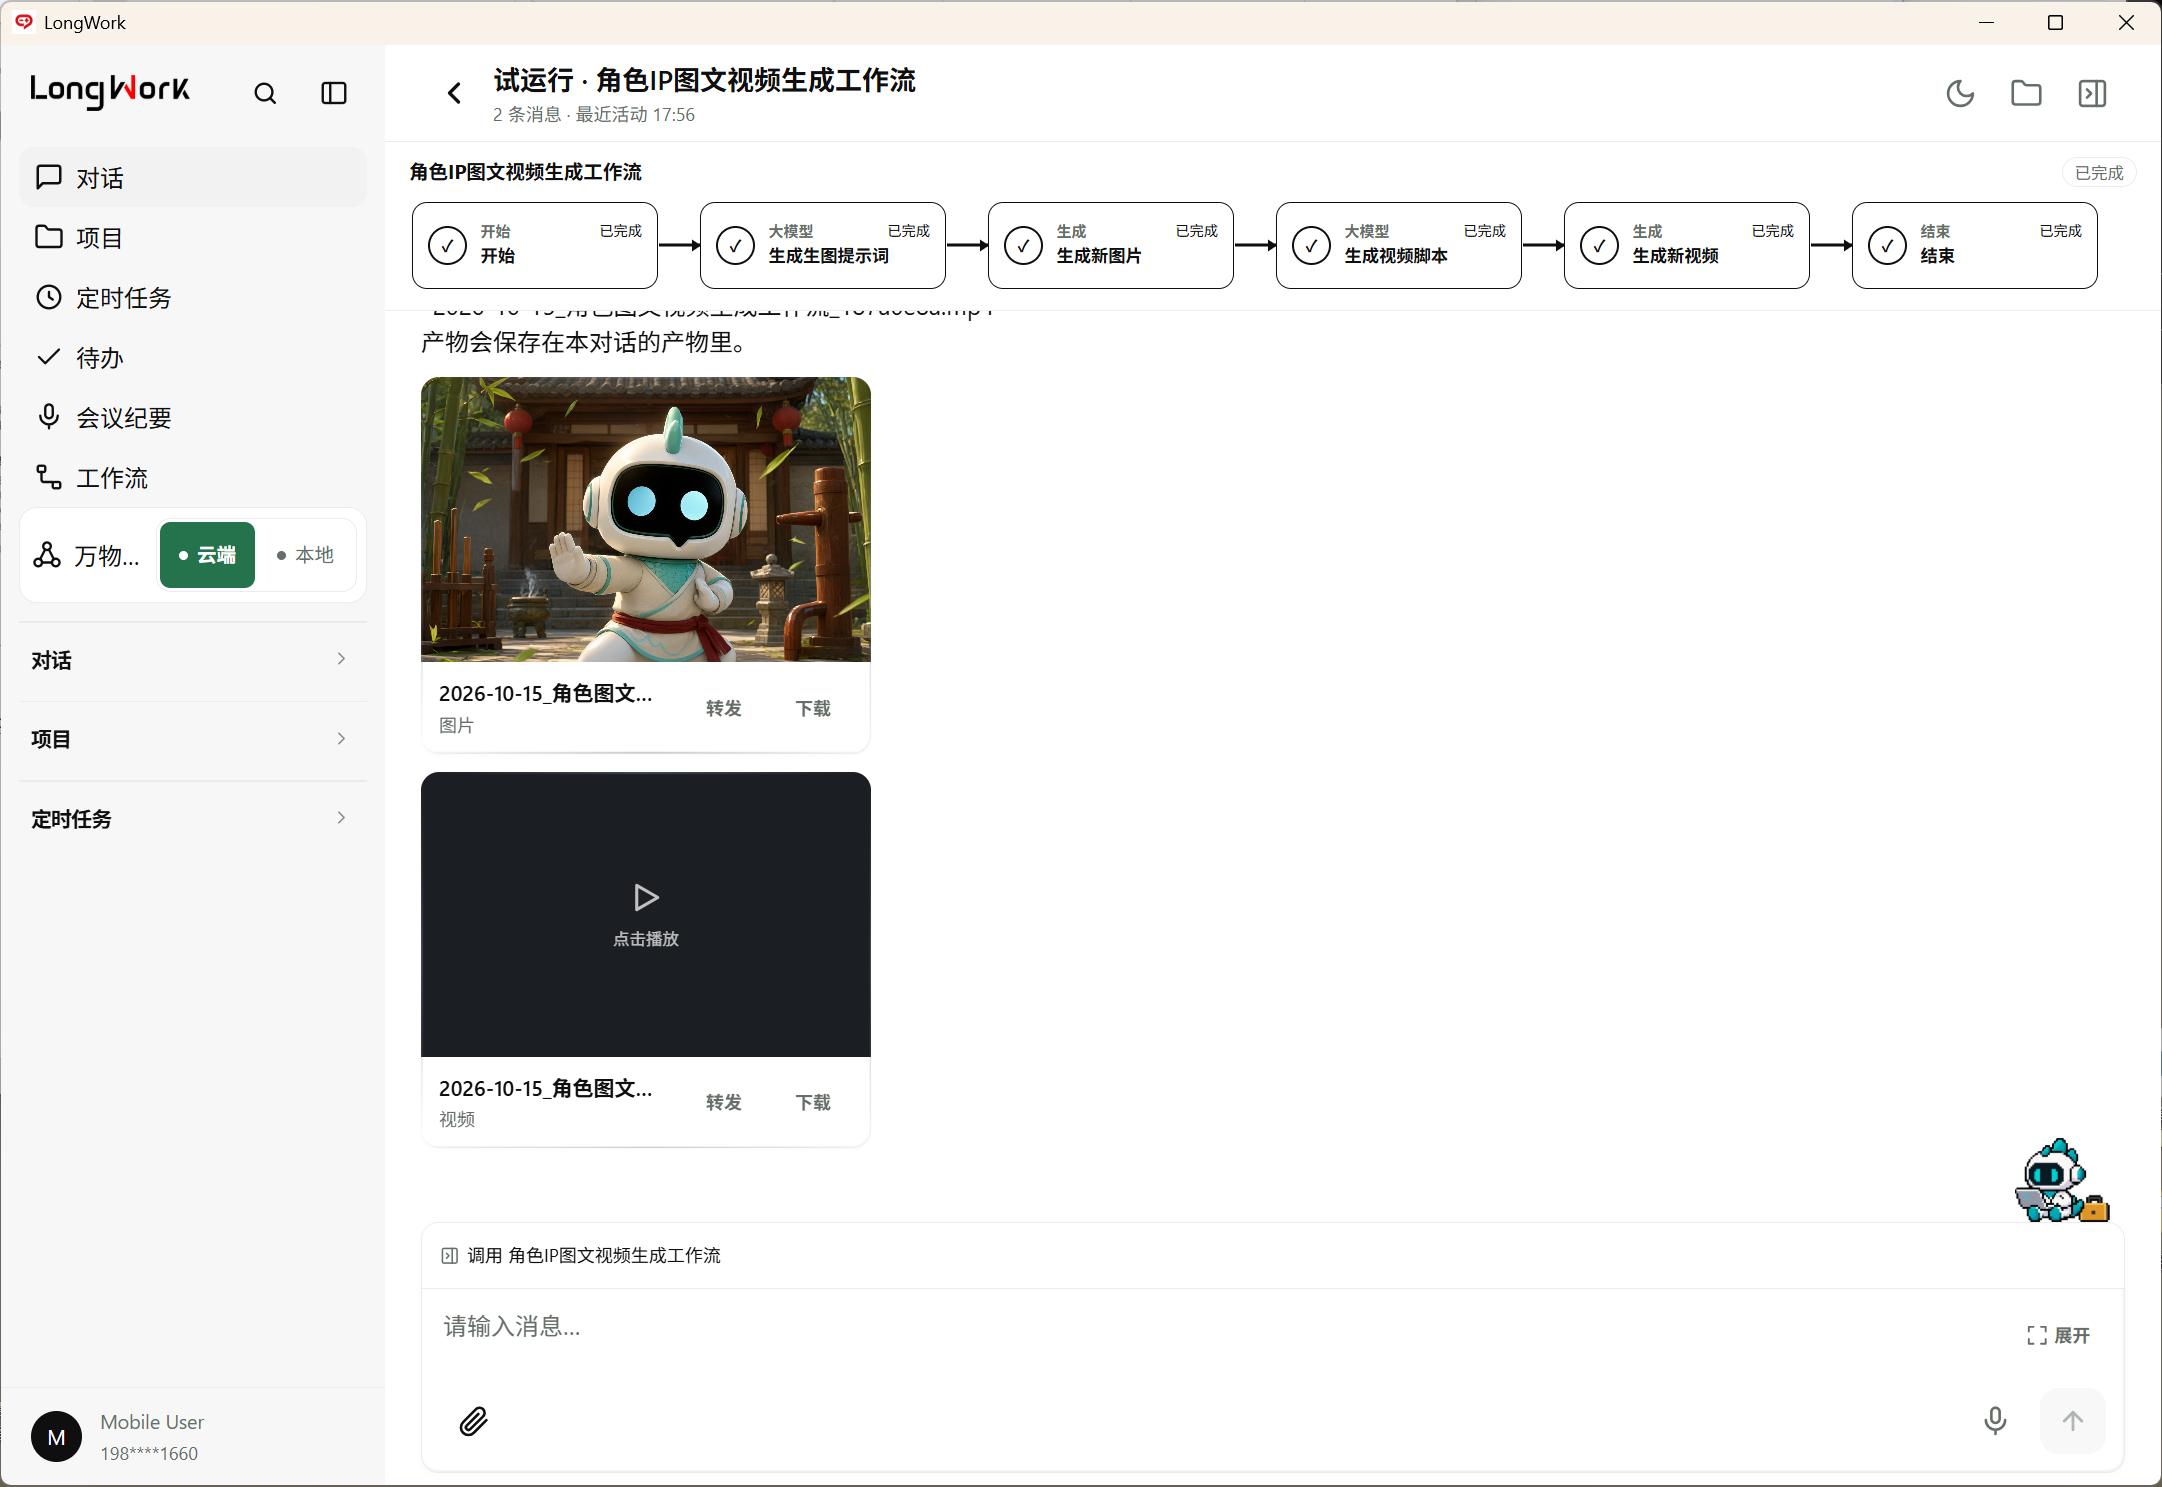The height and width of the screenshot is (1487, 2162).
Task: Open the Mobile User profile avatar
Action: click(x=57, y=1437)
